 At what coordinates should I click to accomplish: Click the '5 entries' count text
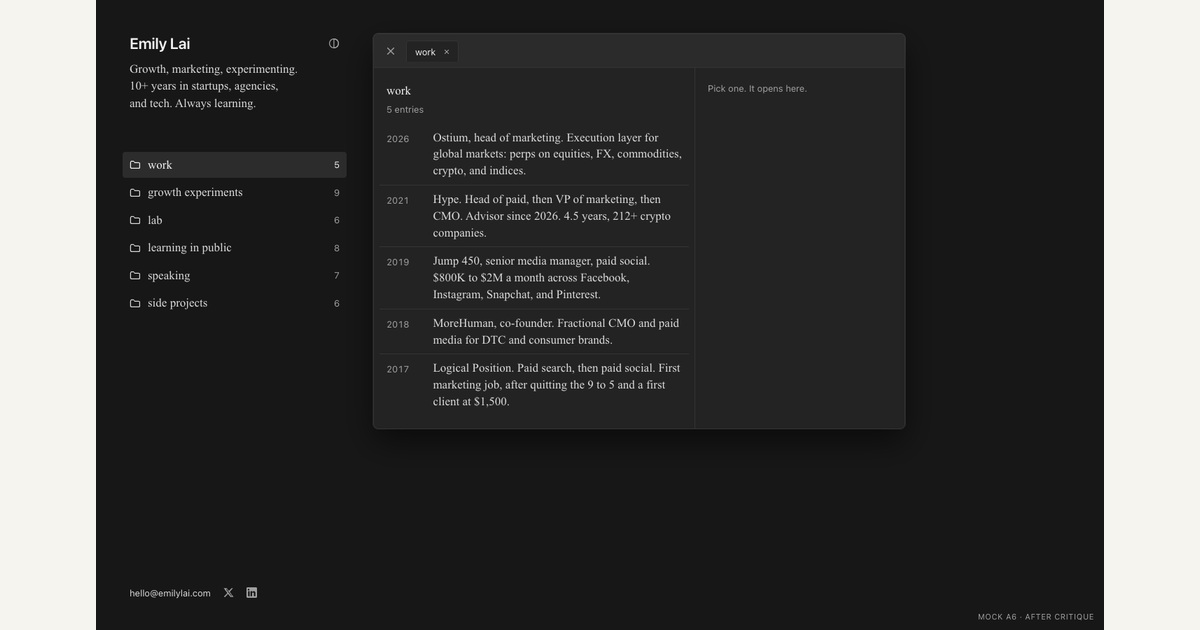tap(405, 110)
